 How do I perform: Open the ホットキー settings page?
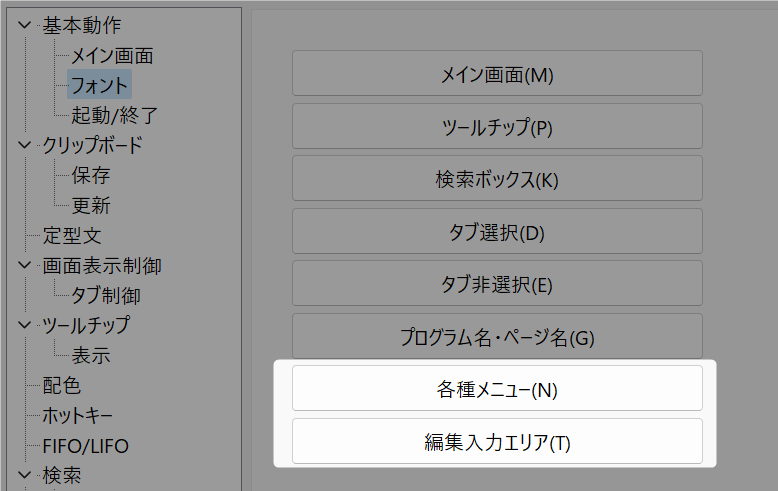click(x=77, y=416)
